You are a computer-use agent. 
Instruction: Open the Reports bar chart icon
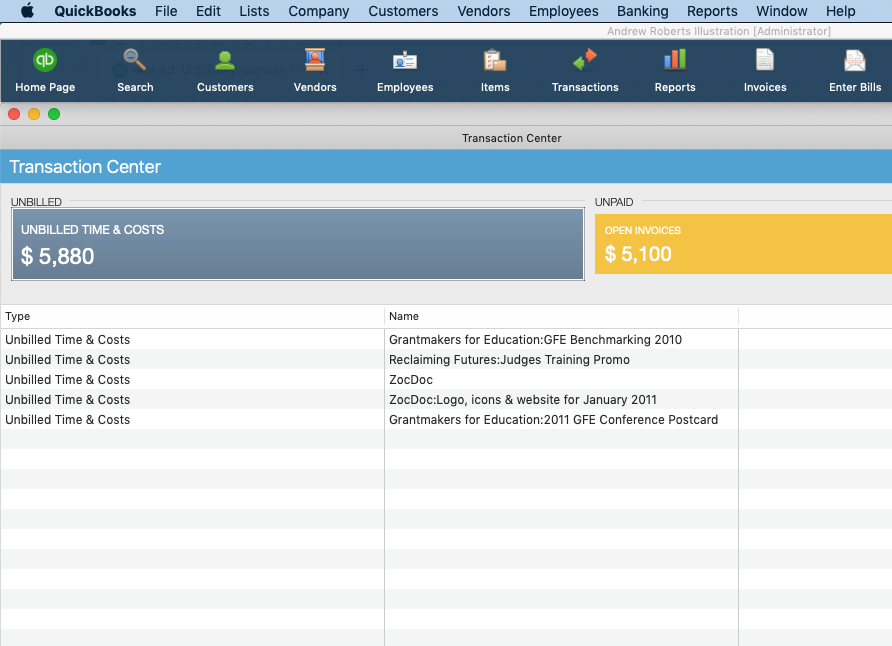675,61
